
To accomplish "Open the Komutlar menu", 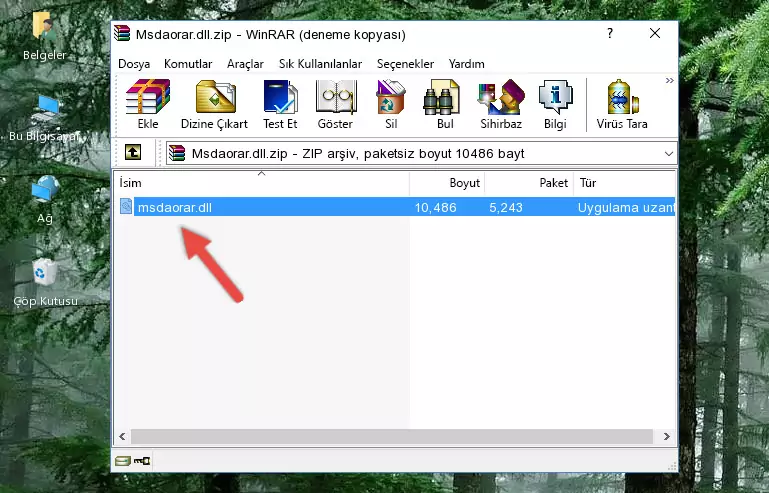I will click(188, 64).
